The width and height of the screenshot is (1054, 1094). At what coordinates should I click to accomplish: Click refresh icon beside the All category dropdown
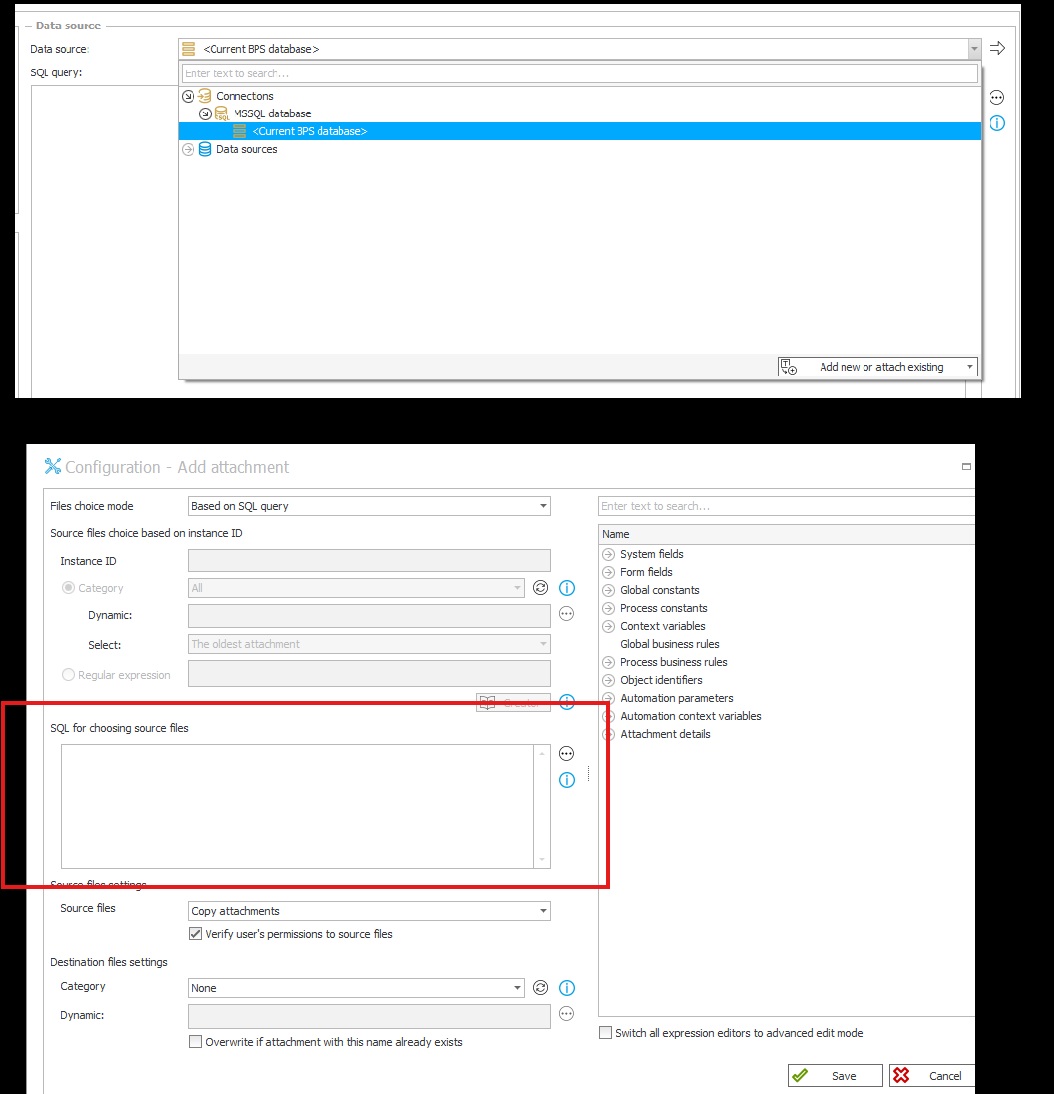tap(541, 588)
